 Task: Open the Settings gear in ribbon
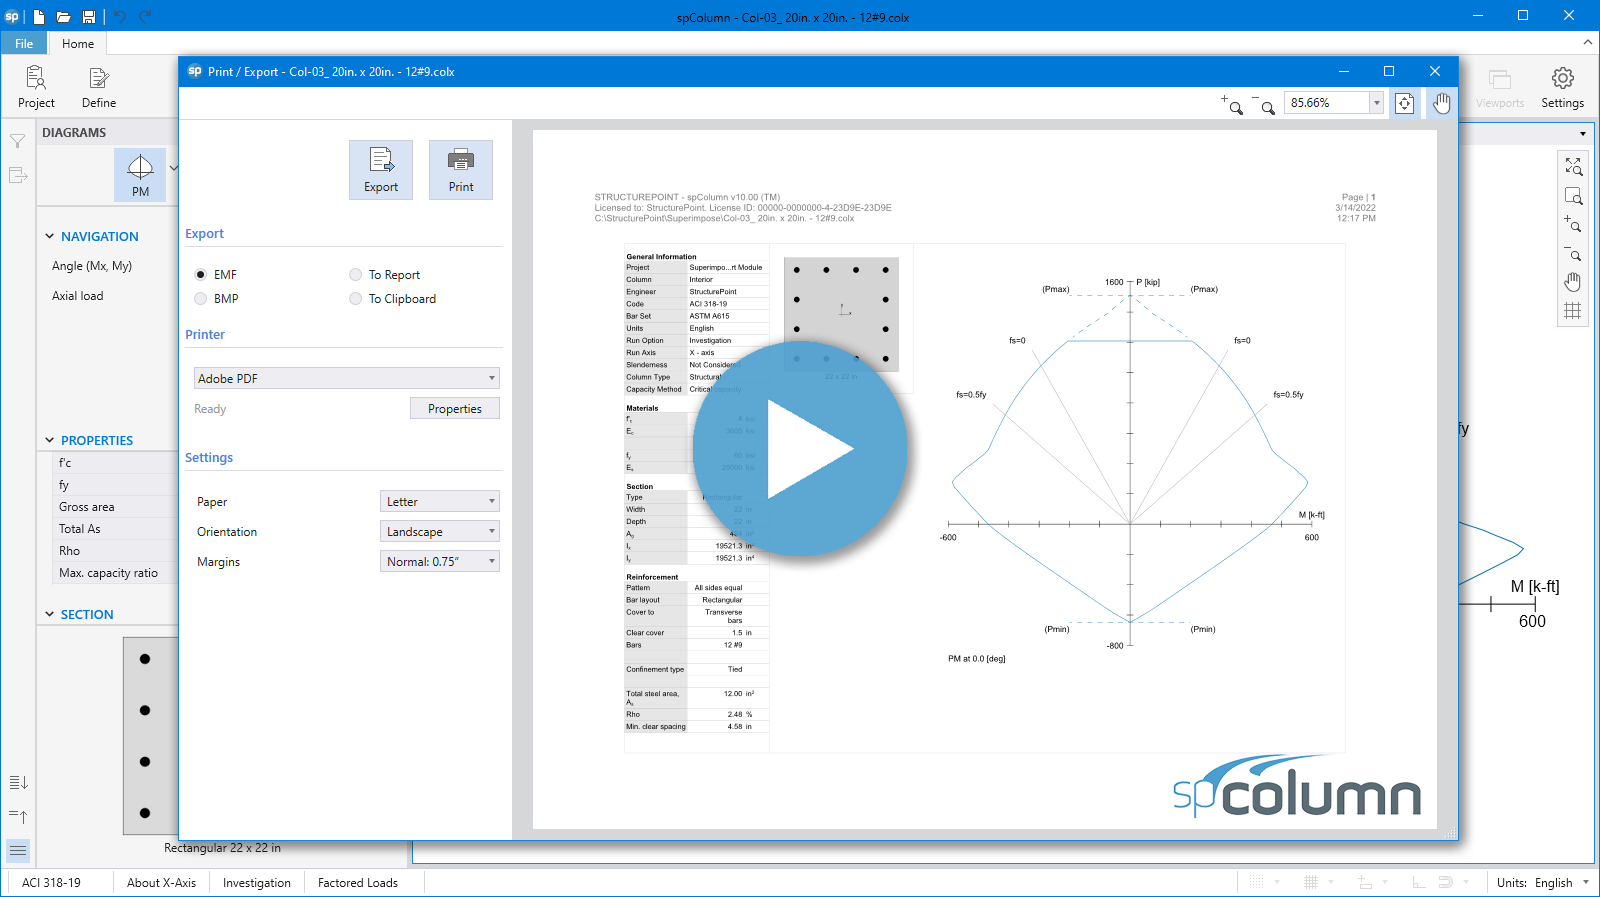pyautogui.click(x=1562, y=87)
